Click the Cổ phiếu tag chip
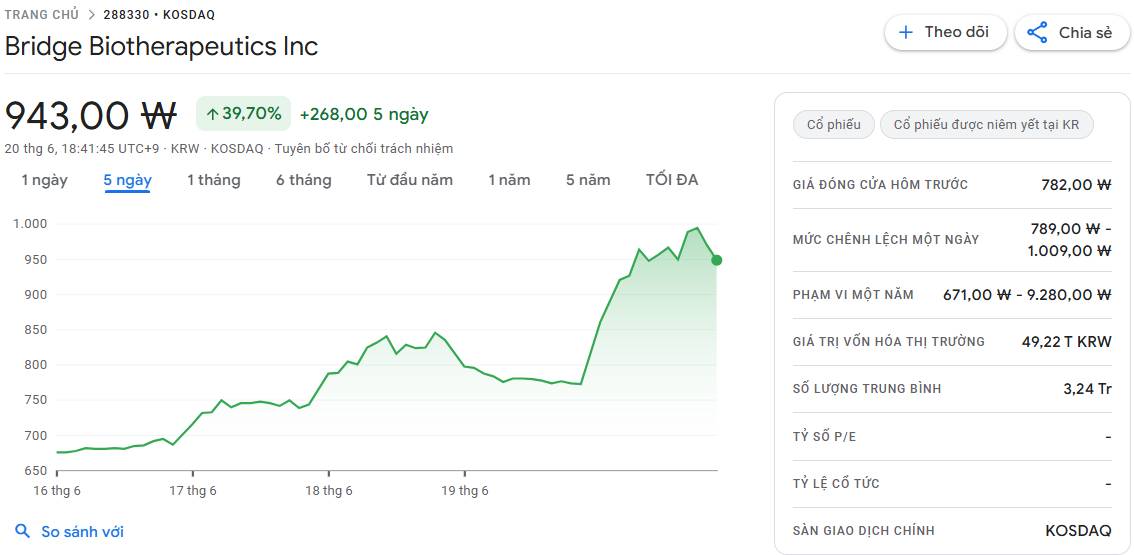 (x=834, y=124)
